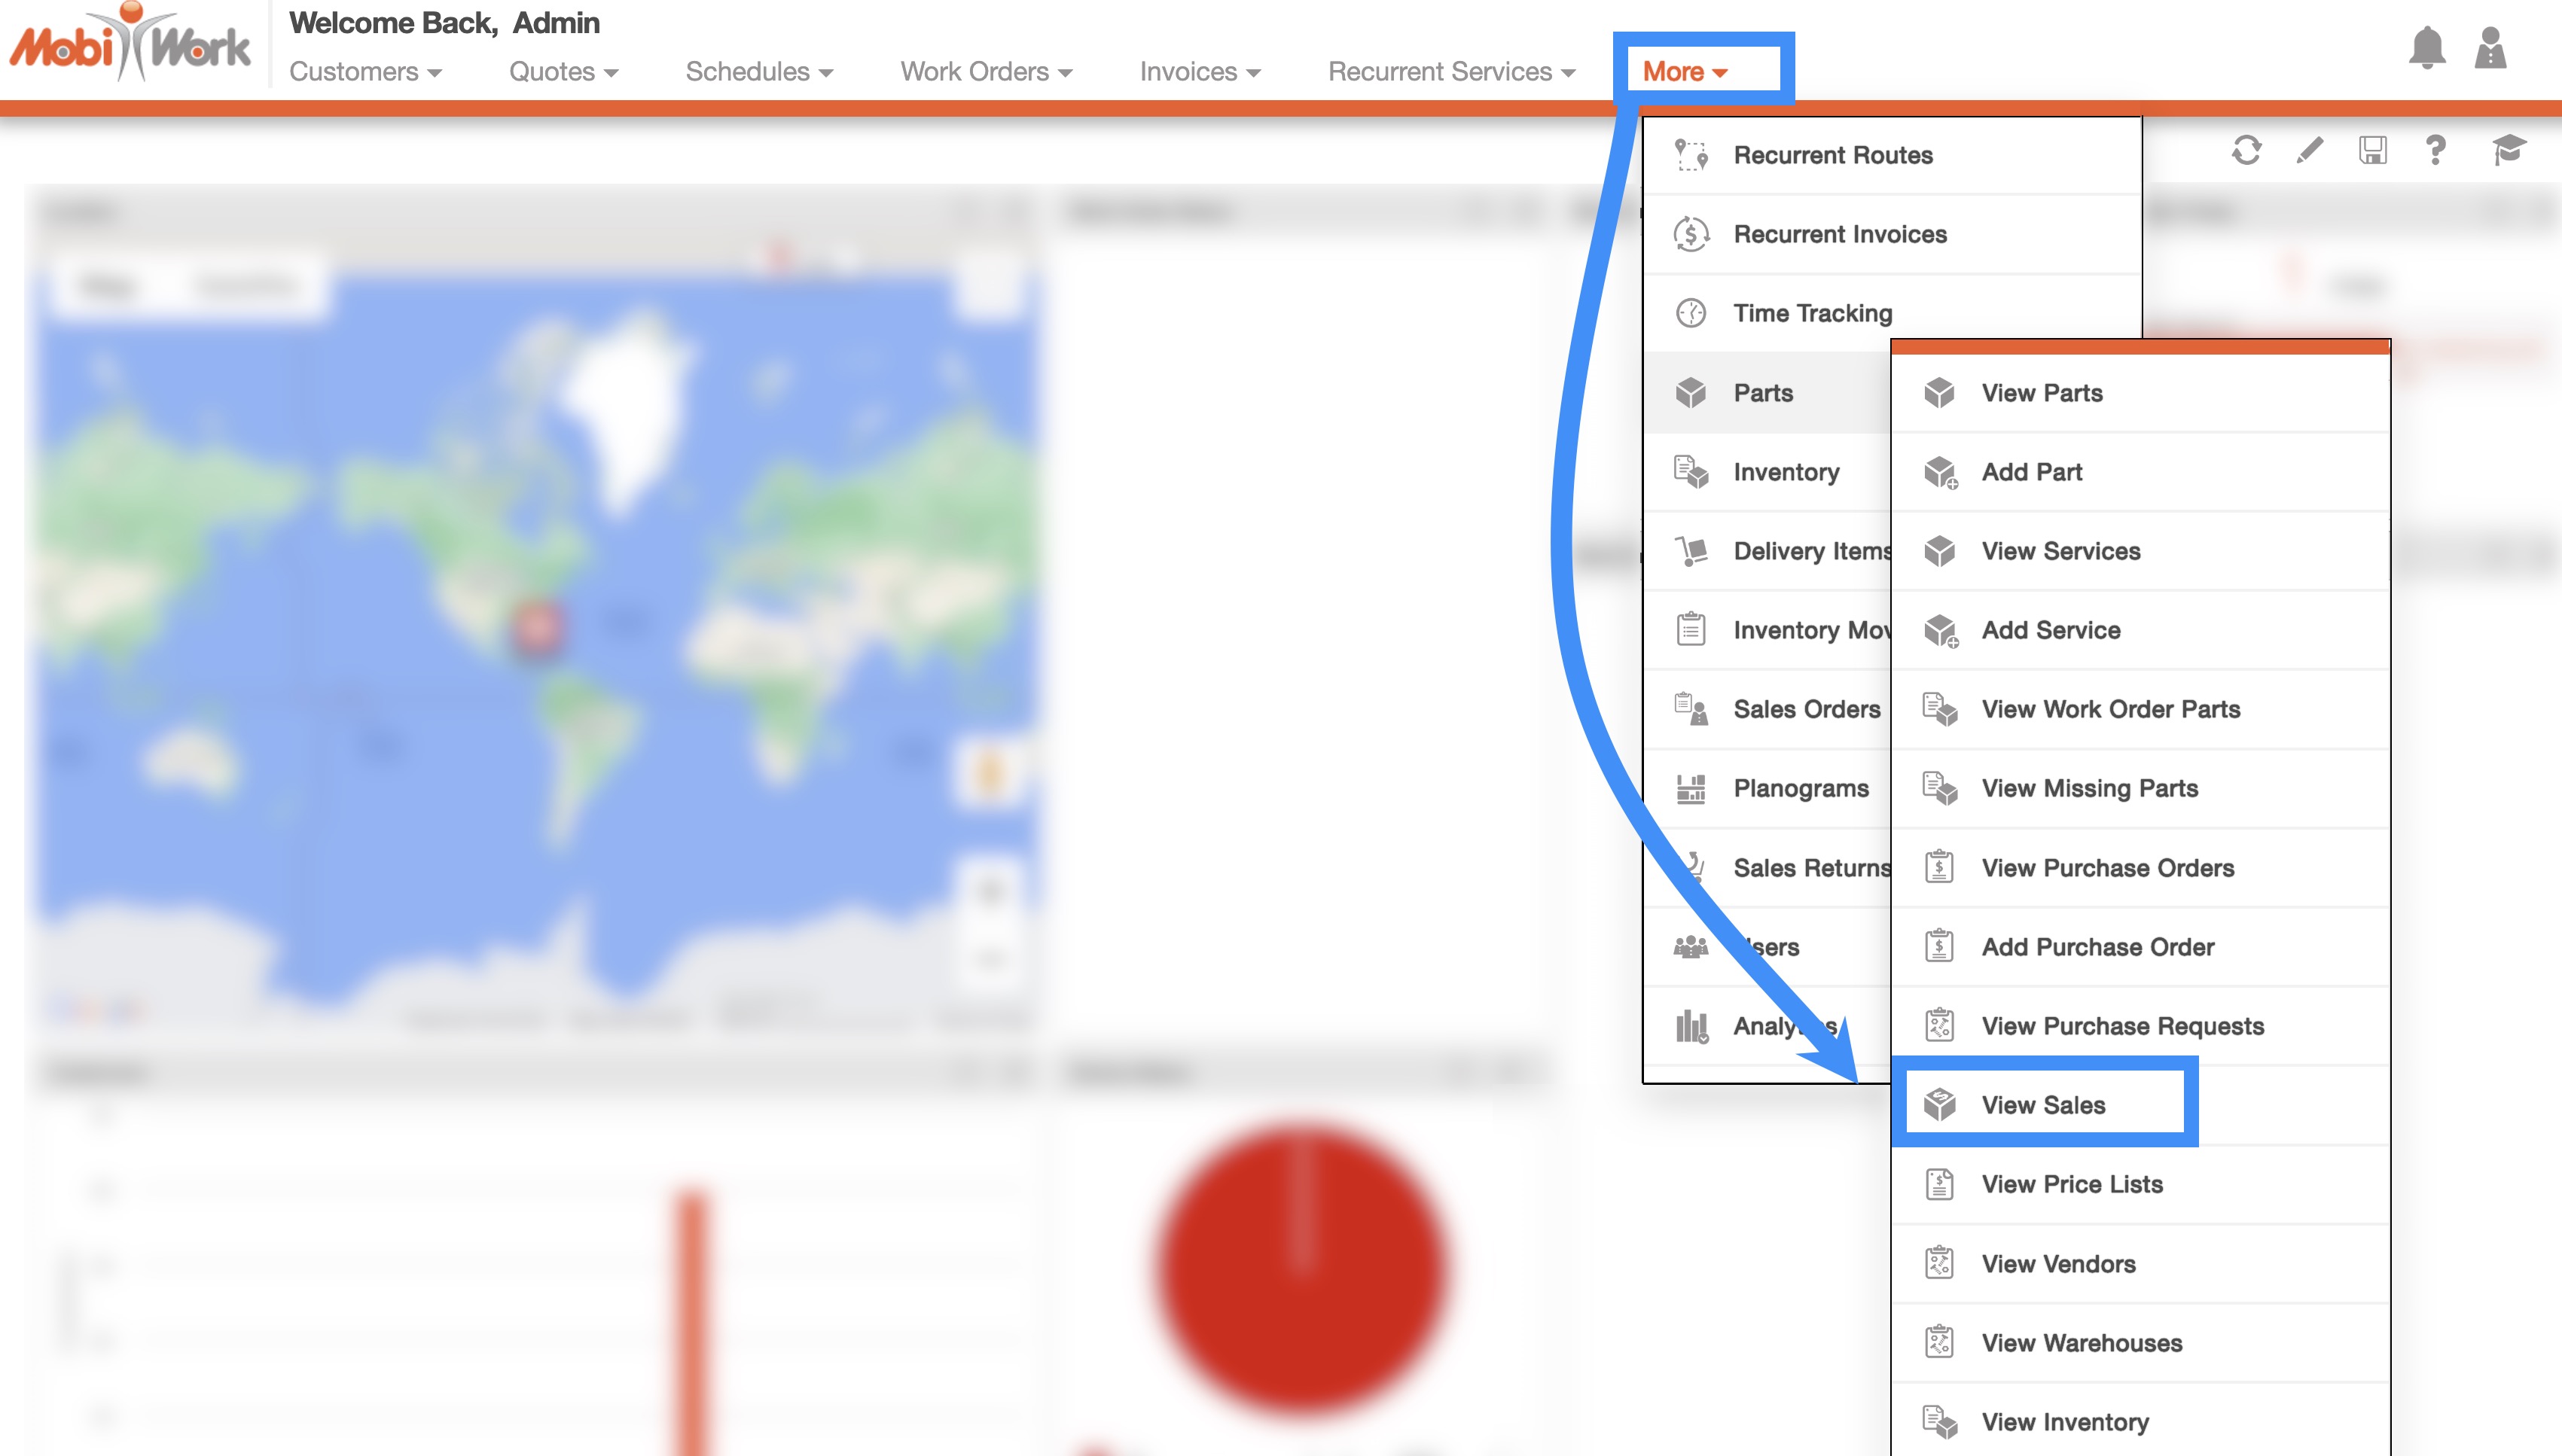Screen dimensions: 2562x1456
Task: Open the Invoices dropdown menu
Action: click(x=1199, y=72)
